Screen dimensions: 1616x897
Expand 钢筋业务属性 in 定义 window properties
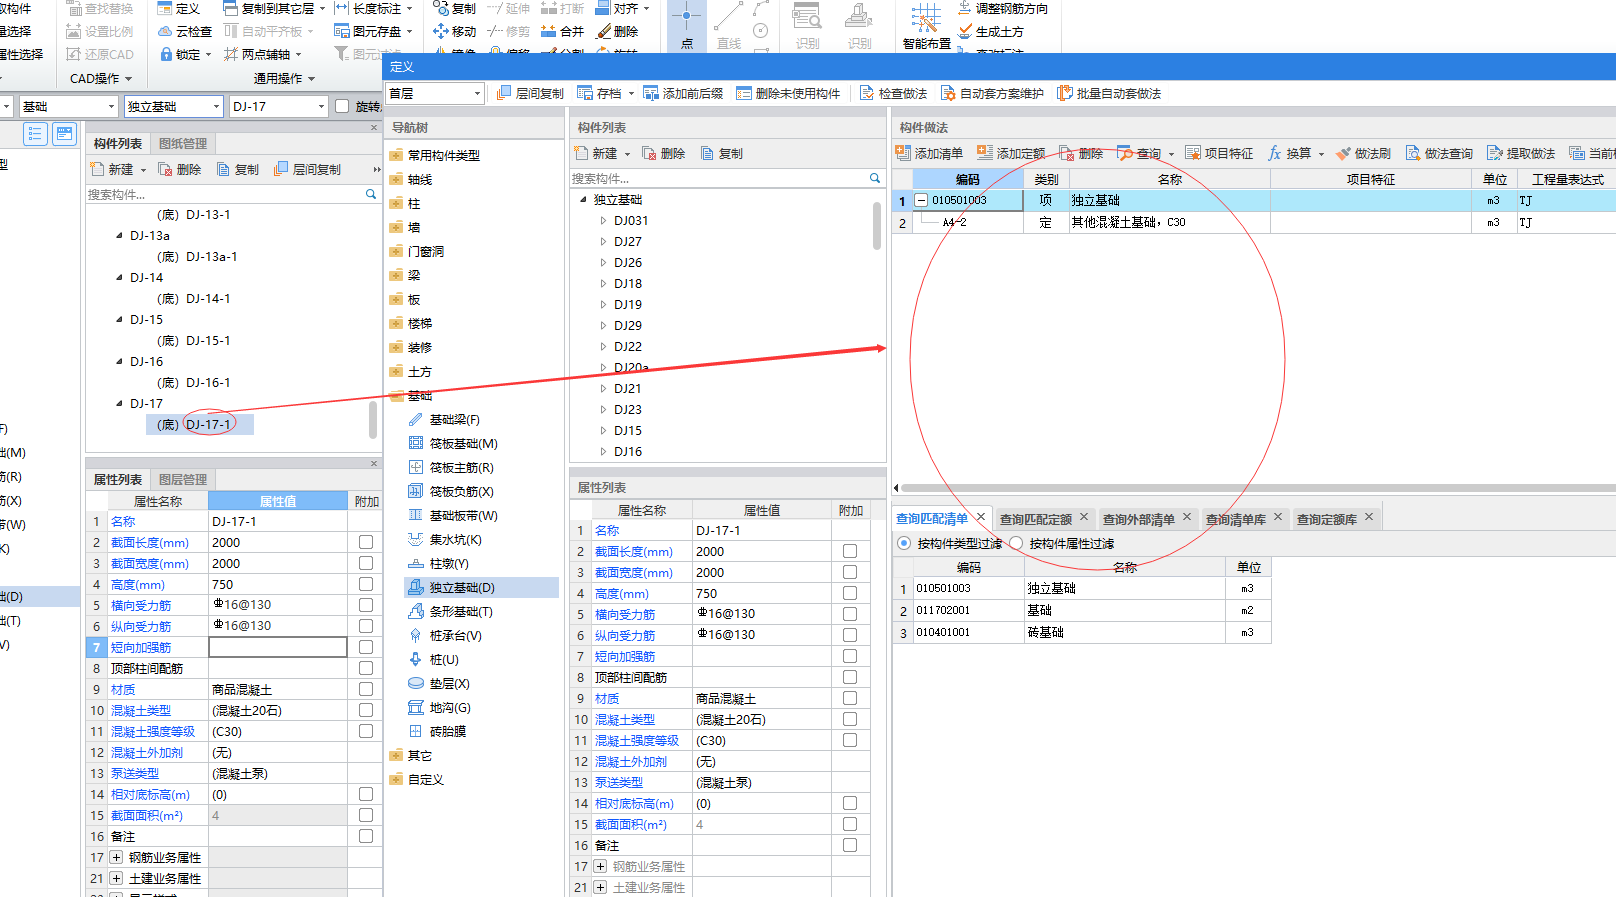600,866
